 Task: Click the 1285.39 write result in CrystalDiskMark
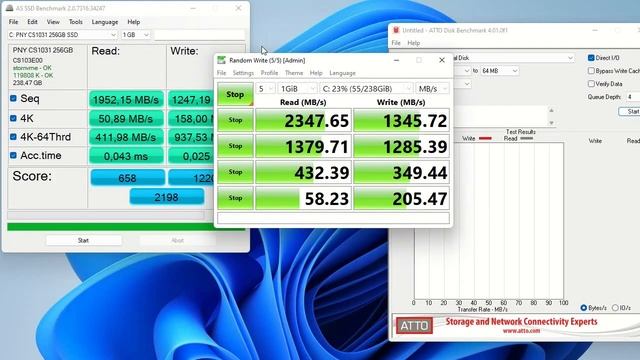pos(401,146)
